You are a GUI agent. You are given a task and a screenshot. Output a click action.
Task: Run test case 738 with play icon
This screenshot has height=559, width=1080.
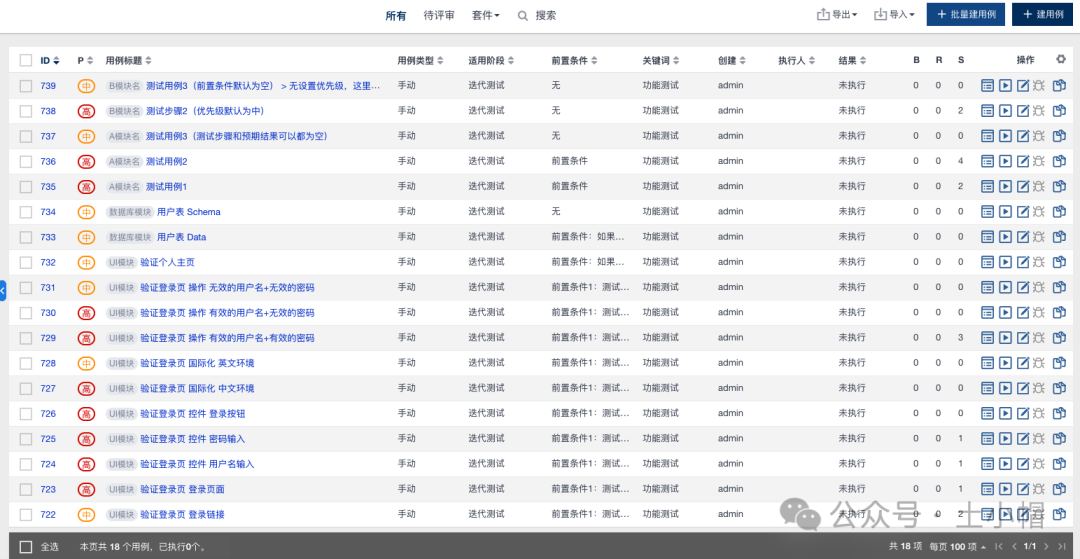click(1006, 111)
